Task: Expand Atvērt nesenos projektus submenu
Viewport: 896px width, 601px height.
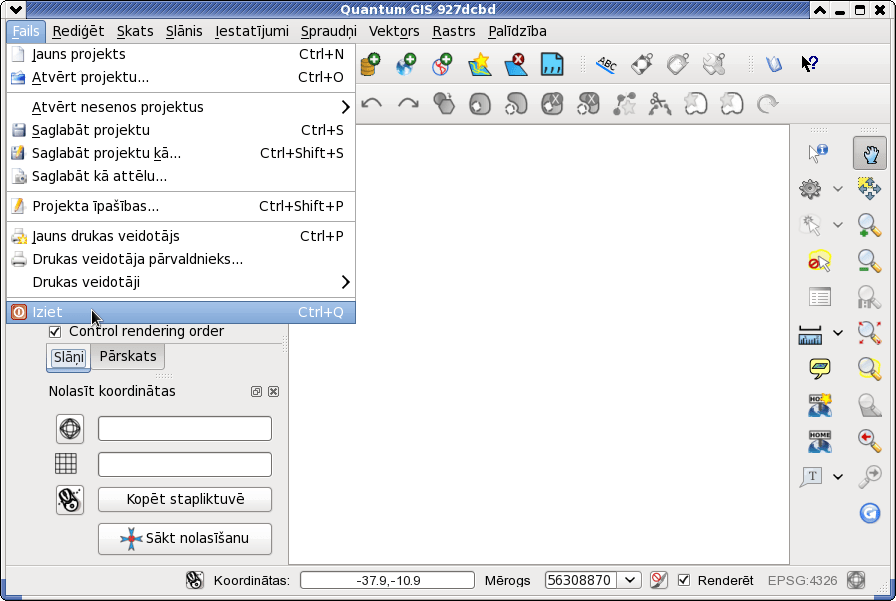Action: point(181,107)
